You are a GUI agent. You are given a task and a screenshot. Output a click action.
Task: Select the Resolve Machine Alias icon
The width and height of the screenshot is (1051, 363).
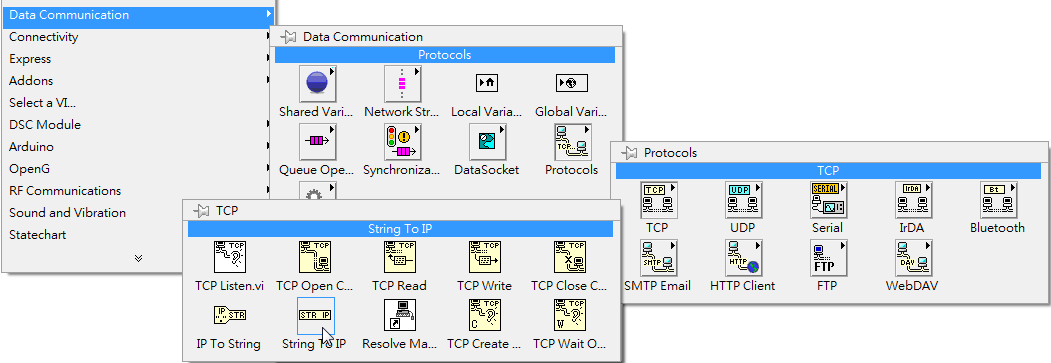pyautogui.click(x=399, y=315)
